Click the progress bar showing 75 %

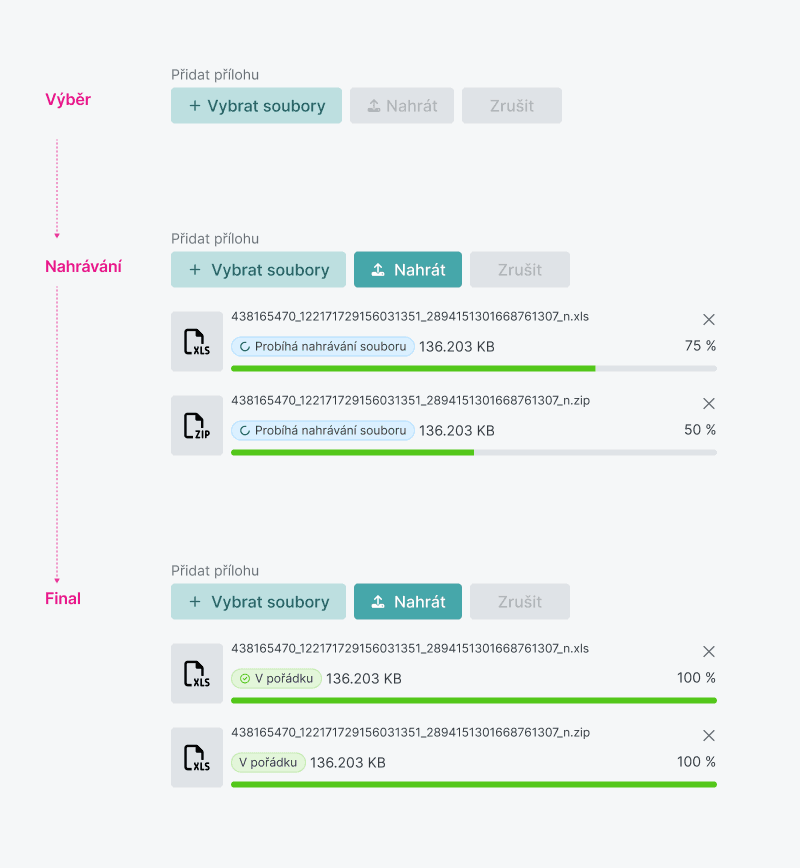point(473,368)
